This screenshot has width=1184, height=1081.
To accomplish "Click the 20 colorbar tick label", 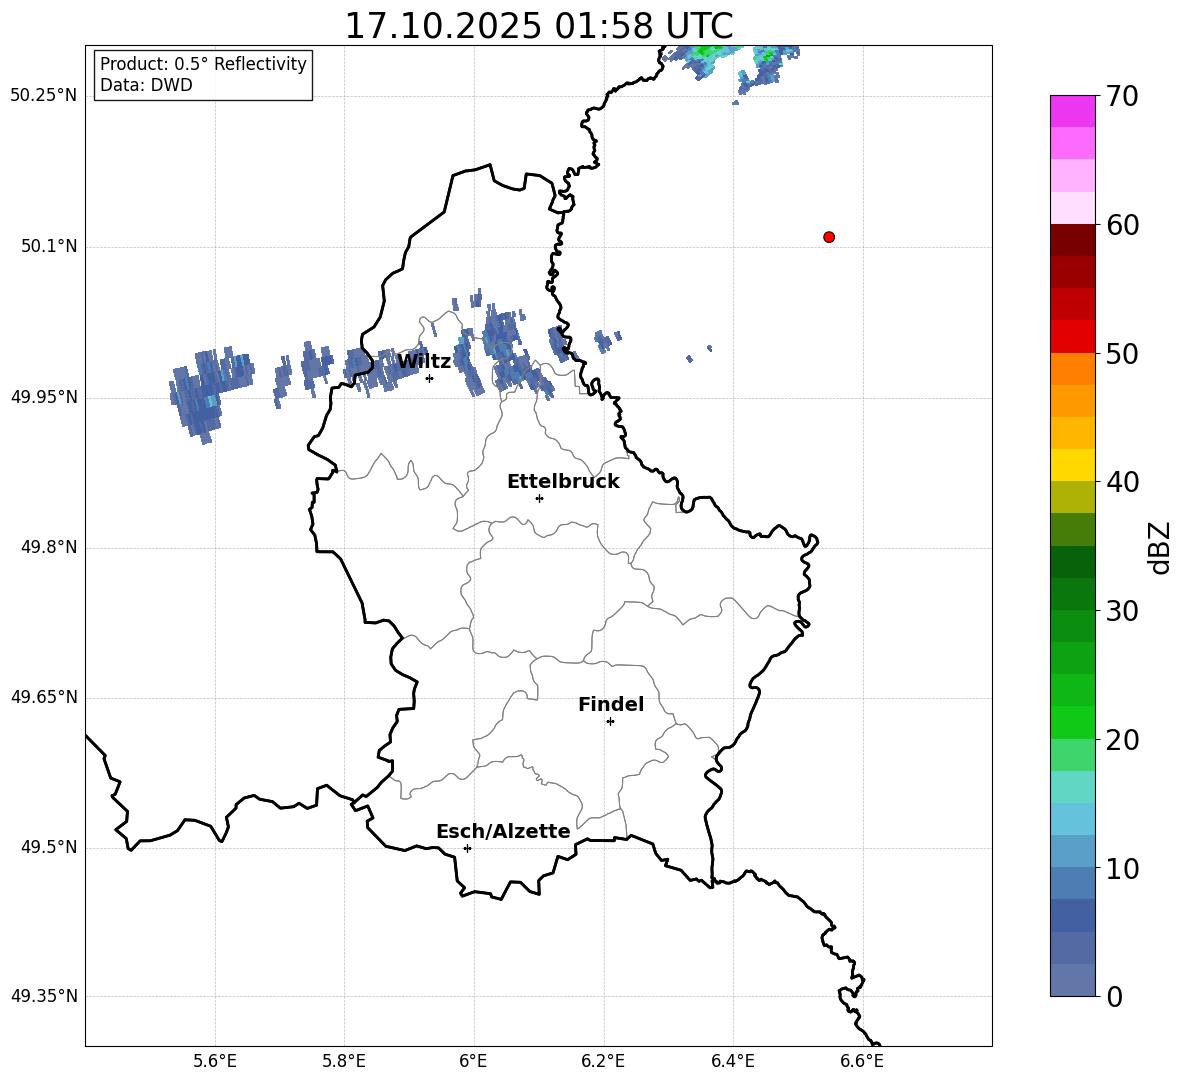I will pyautogui.click(x=1122, y=740).
